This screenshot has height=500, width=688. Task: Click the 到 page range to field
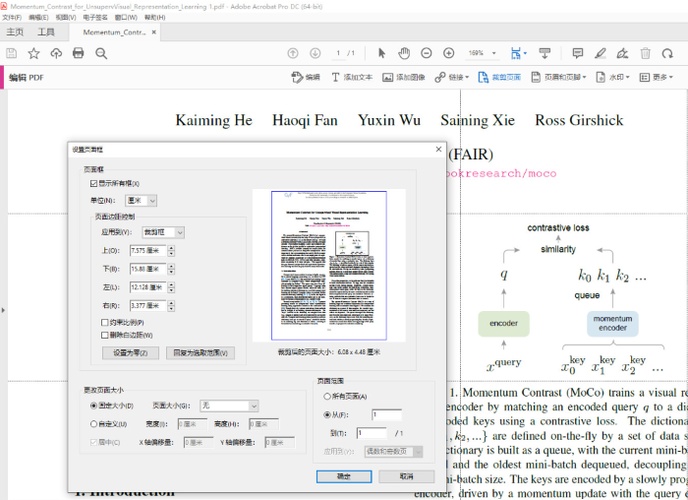[x=372, y=433]
